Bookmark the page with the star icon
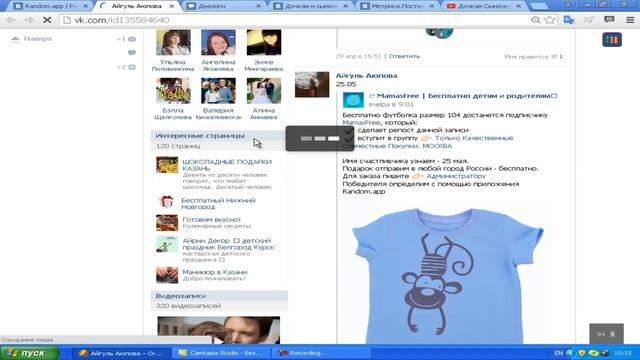Image resolution: width=640 pixels, height=360 pixels. click(550, 20)
